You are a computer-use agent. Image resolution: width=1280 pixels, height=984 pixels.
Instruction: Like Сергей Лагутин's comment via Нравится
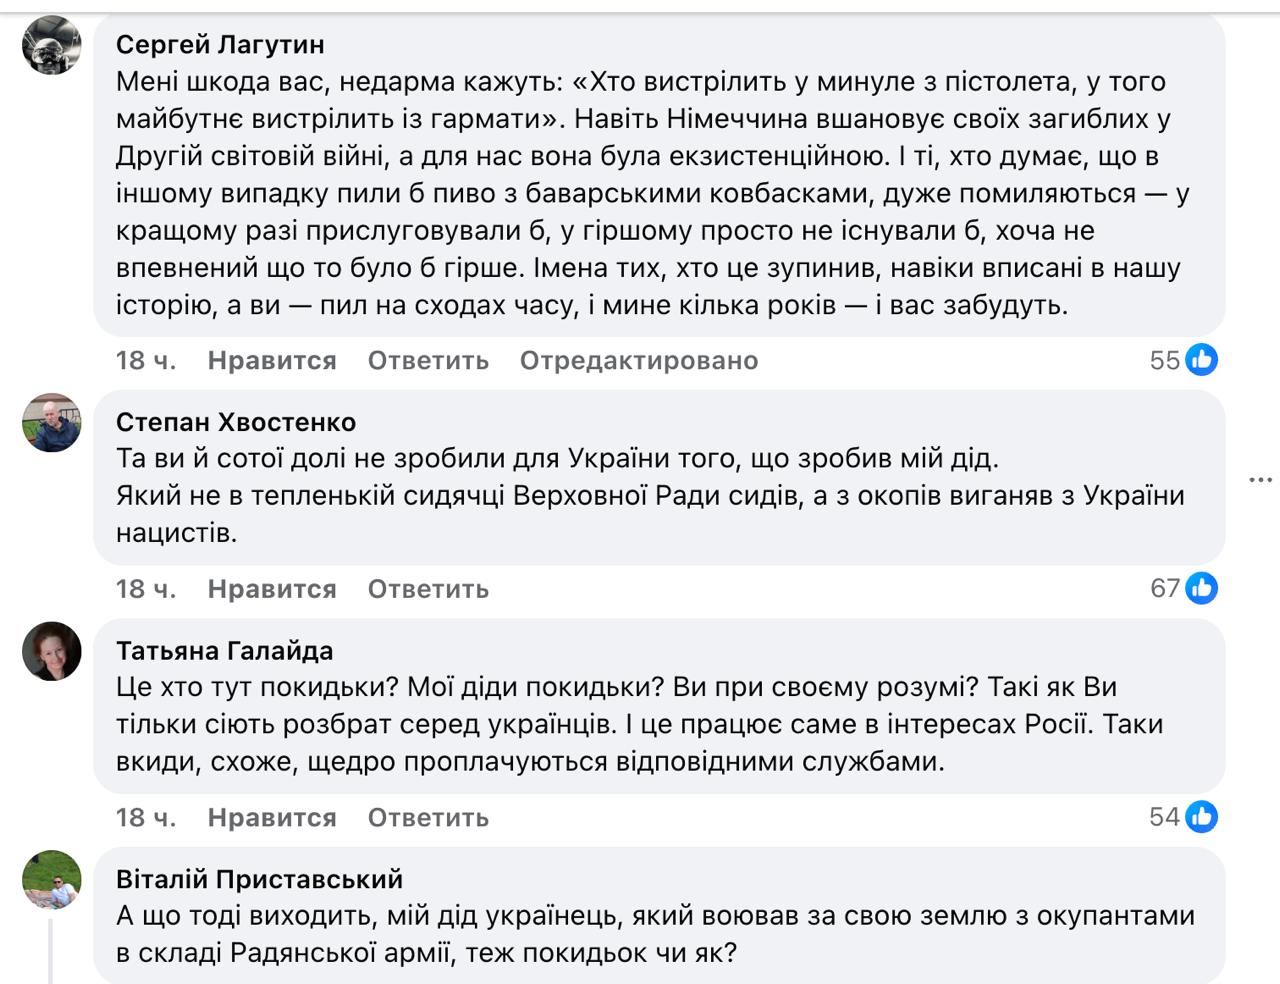coord(272,361)
